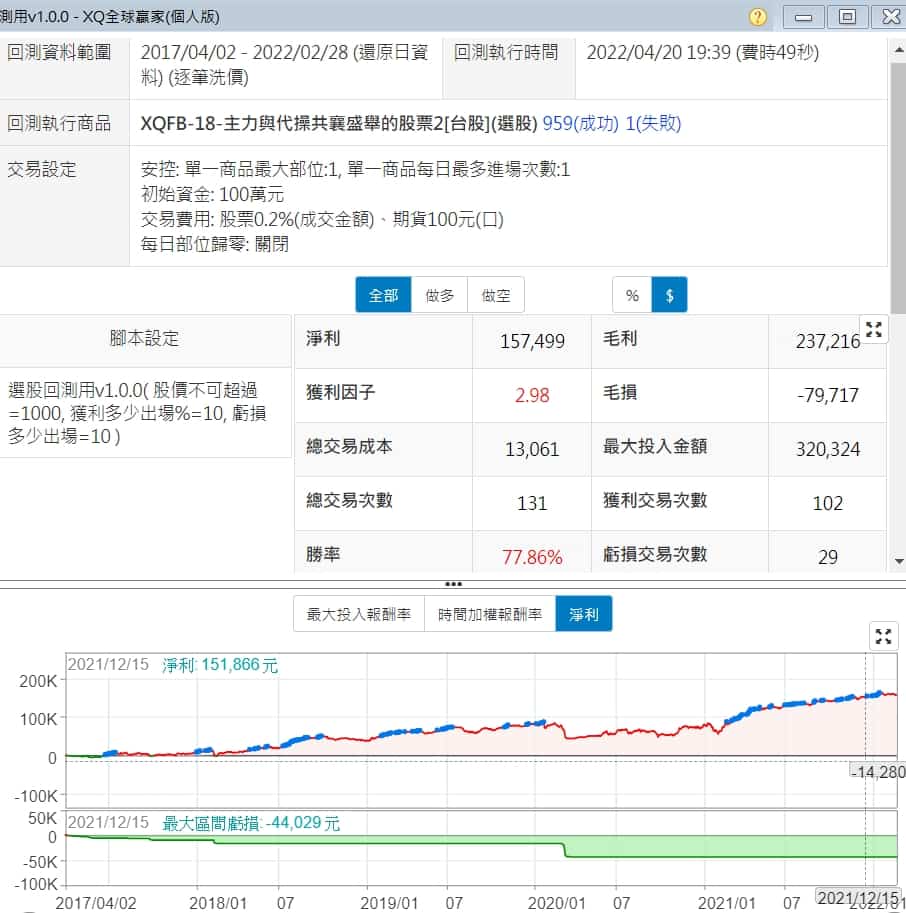906x913 pixels.
Task: Click the yellow help question mark icon
Action: coord(758,17)
